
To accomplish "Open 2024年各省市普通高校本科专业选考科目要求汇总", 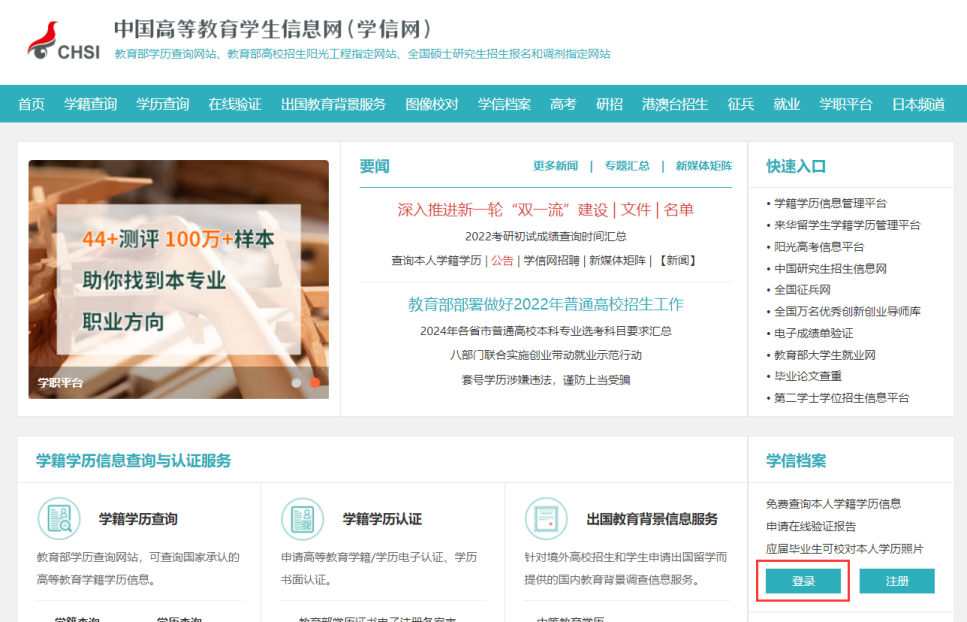I will (546, 331).
